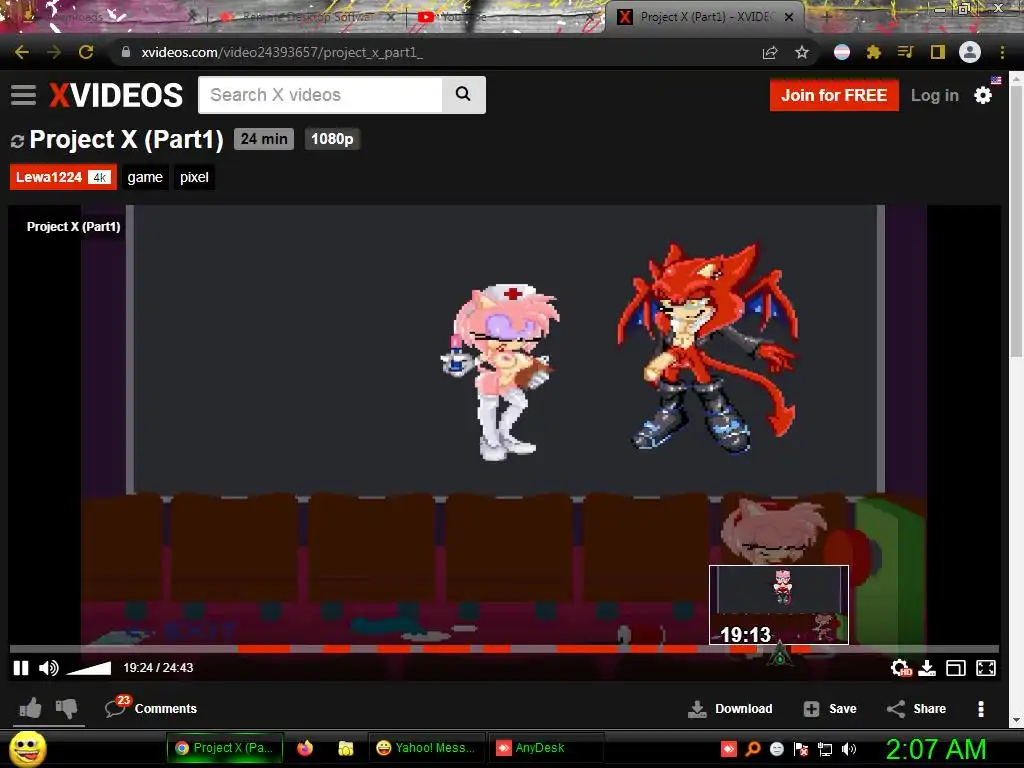Image resolution: width=1024 pixels, height=768 pixels.
Task: Adjust the player volume slider
Action: 89,667
